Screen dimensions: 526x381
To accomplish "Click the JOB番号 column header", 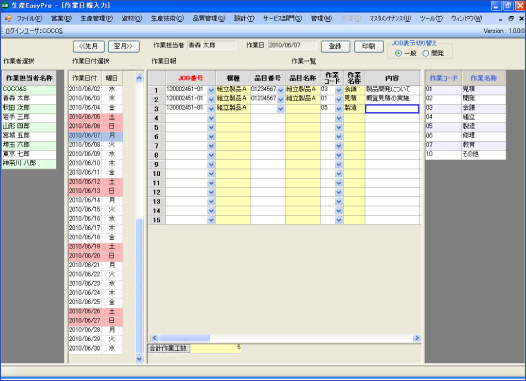I will [191, 78].
